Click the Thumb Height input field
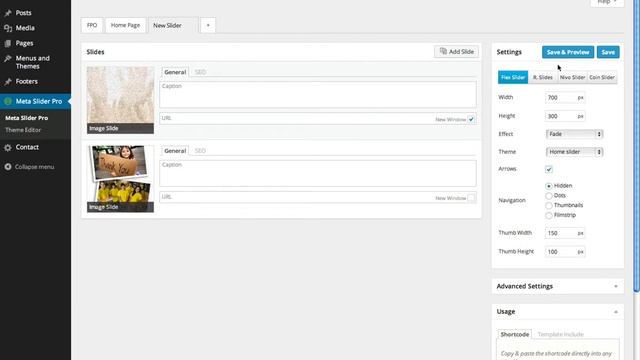This screenshot has width=640, height=360. (x=565, y=252)
